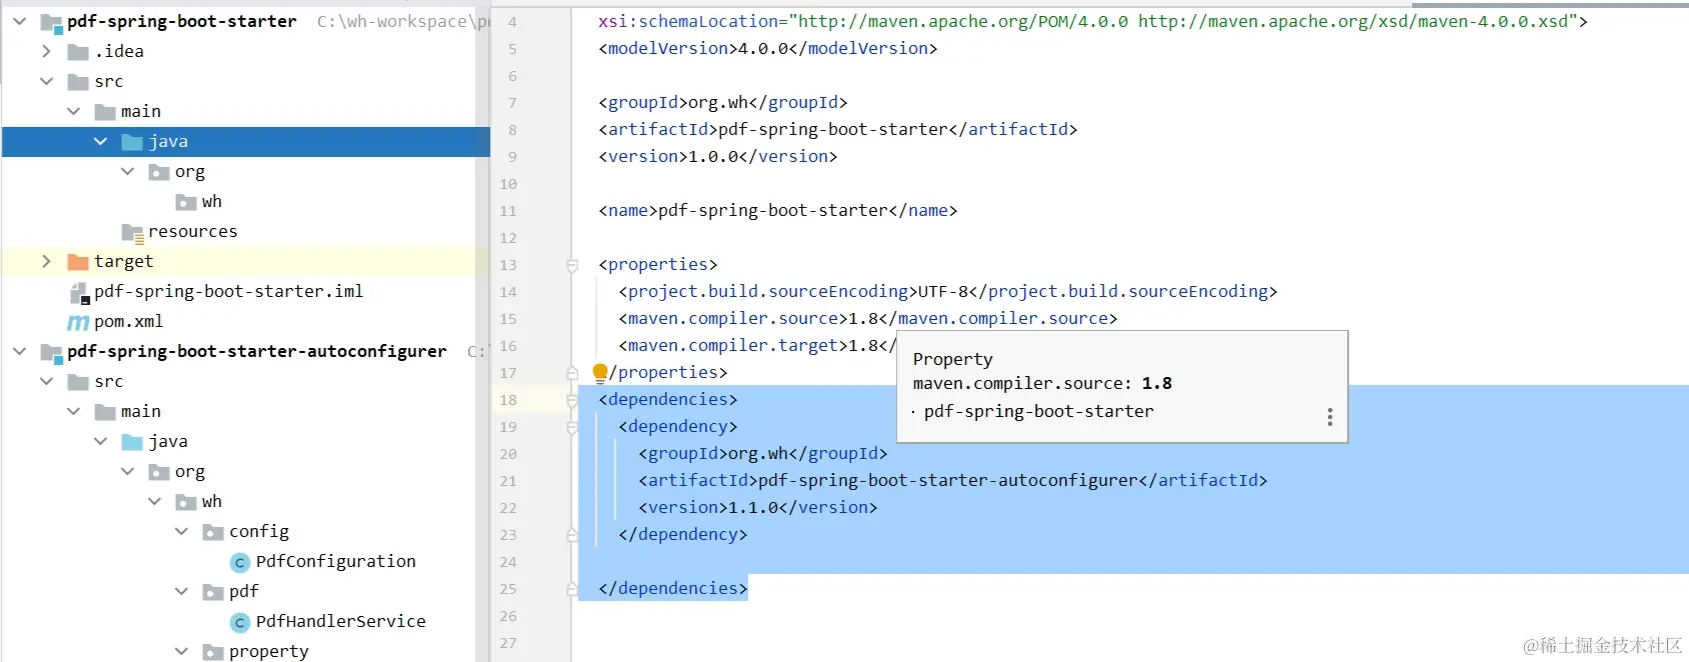The image size is (1689, 662).
Task: Click the xsi:schemaLocation attribute line
Action: tap(1093, 21)
